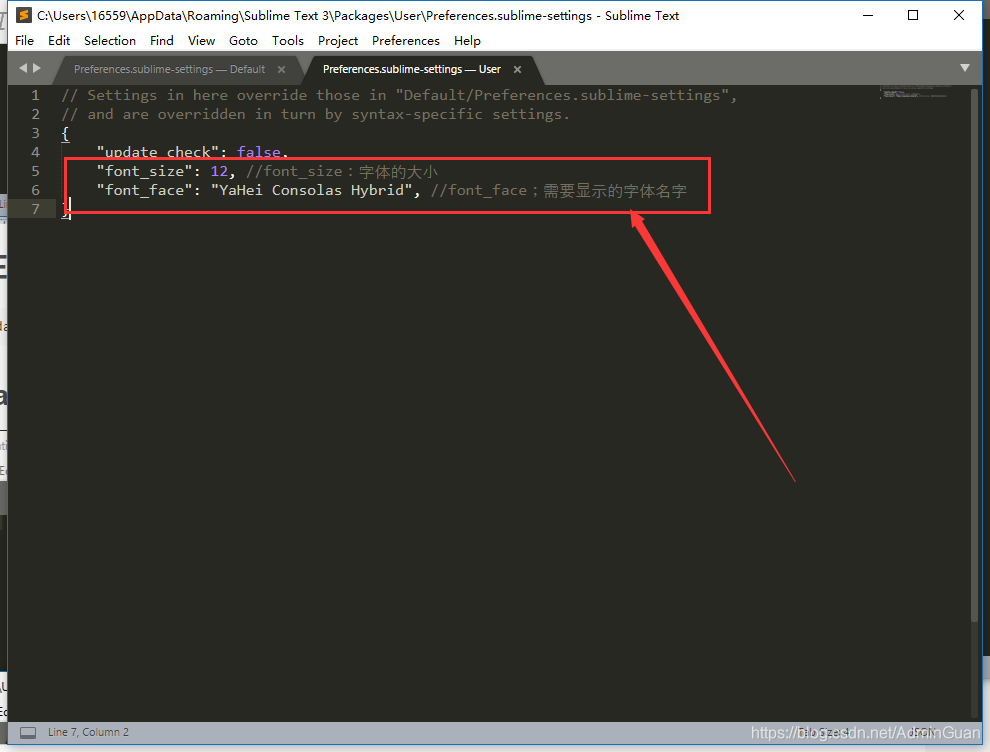Open the tab overflow dropdown arrow
990x752 pixels.
click(x=964, y=68)
